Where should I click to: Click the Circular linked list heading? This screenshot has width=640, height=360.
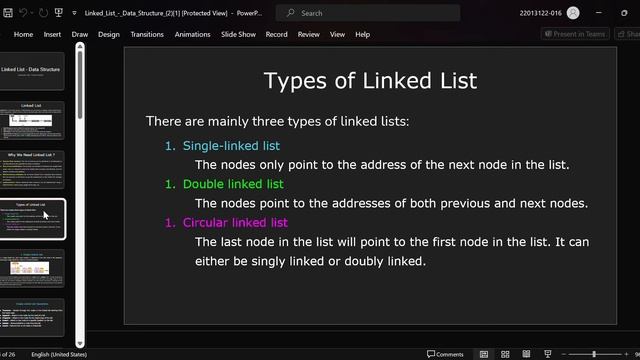click(x=235, y=222)
